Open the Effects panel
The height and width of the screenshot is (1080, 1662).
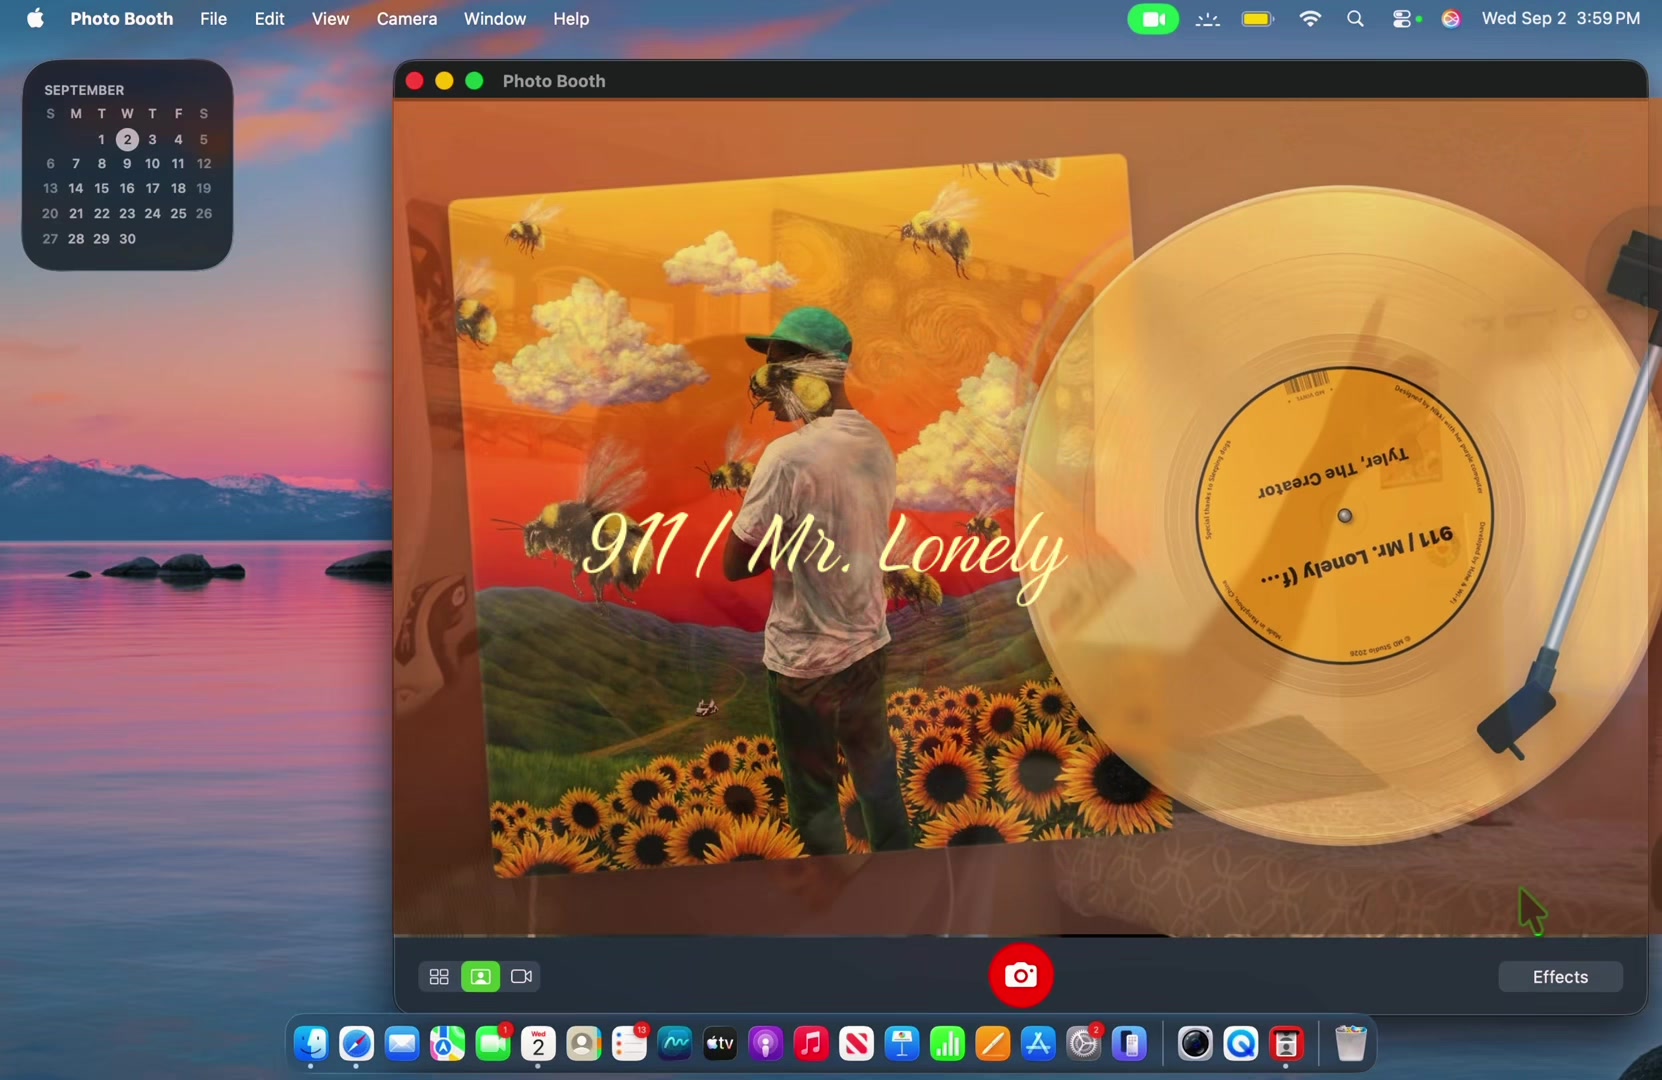[x=1560, y=977]
